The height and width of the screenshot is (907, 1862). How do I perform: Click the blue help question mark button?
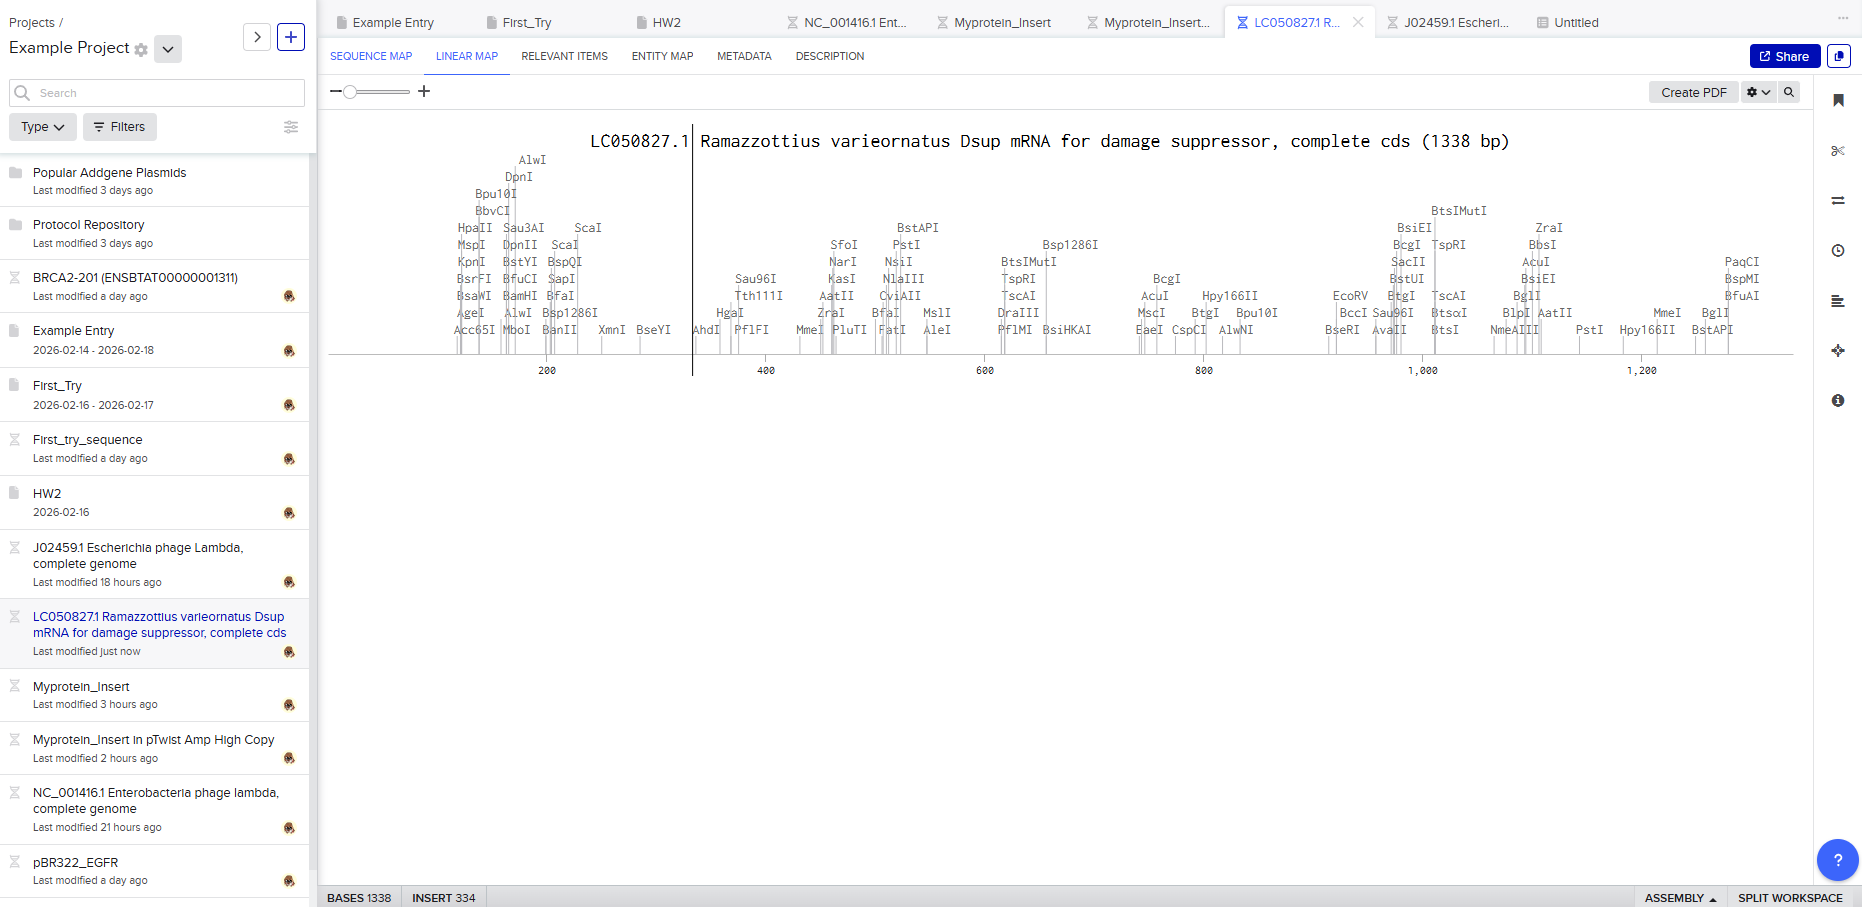coord(1837,860)
